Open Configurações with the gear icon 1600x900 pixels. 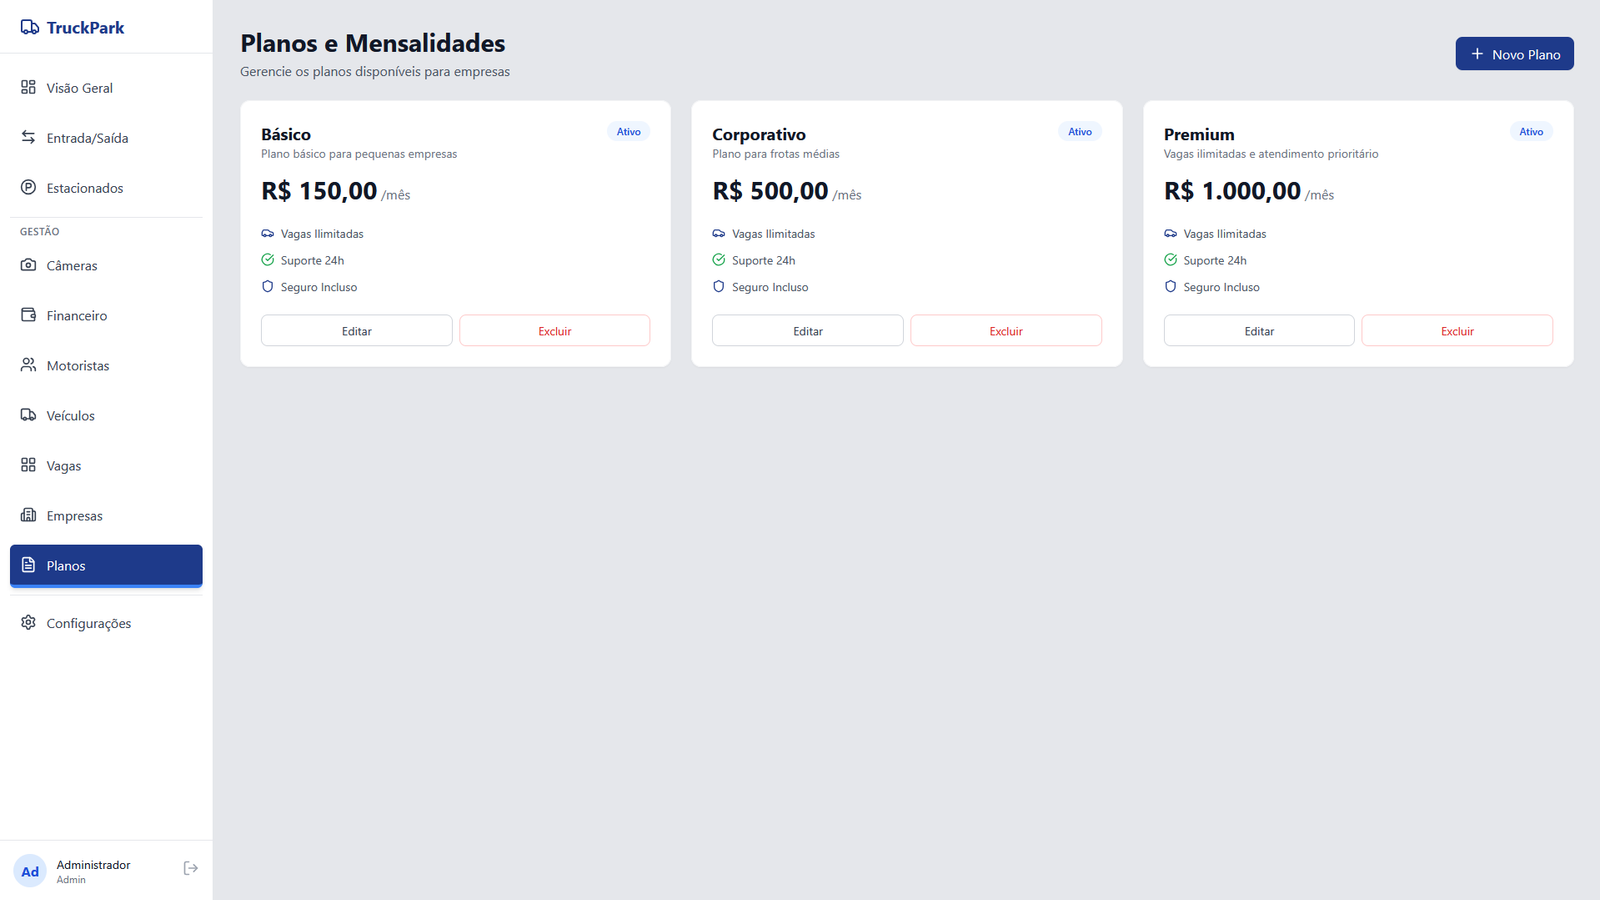[28, 622]
